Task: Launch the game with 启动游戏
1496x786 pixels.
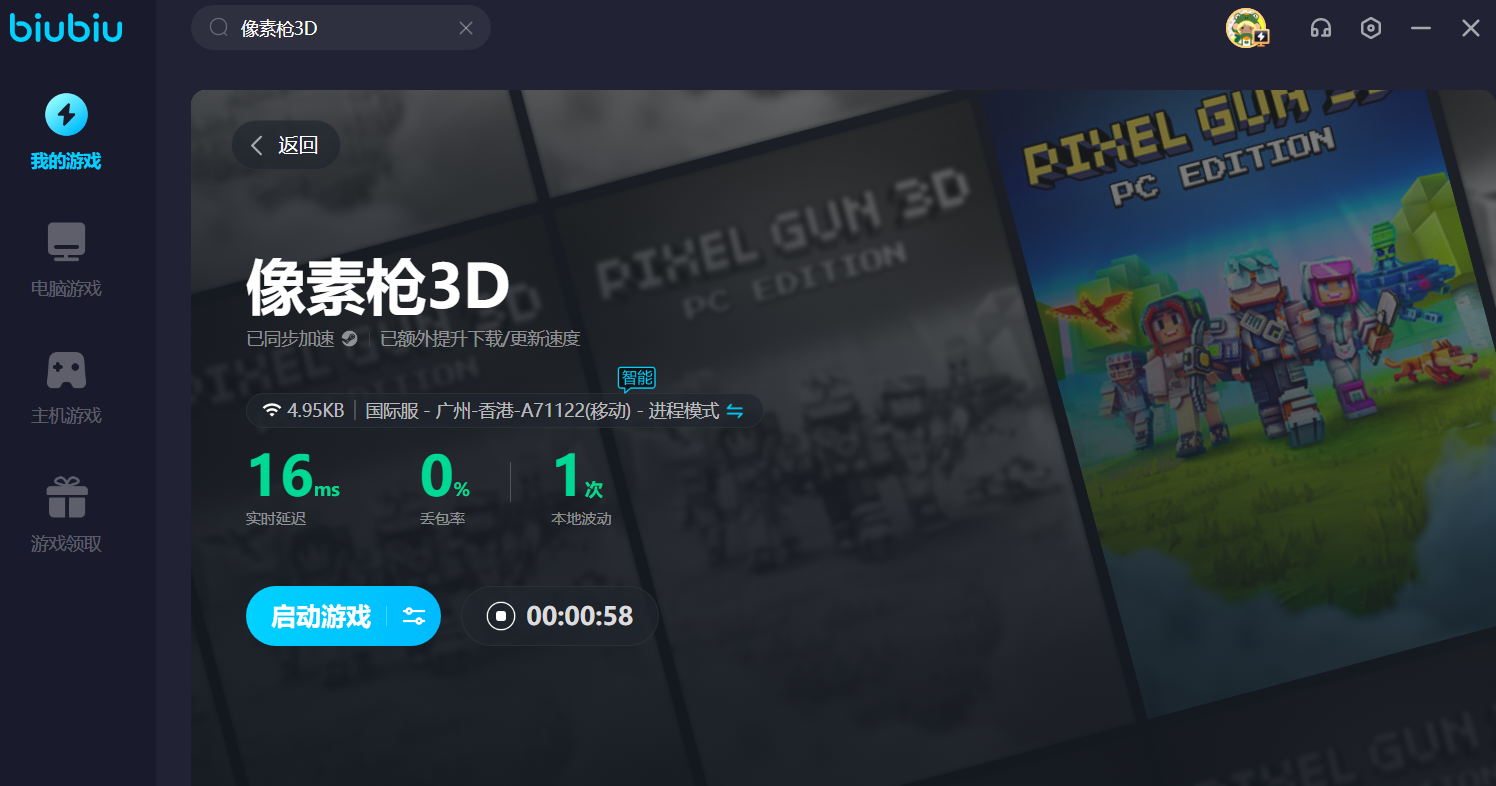Action: coord(320,616)
